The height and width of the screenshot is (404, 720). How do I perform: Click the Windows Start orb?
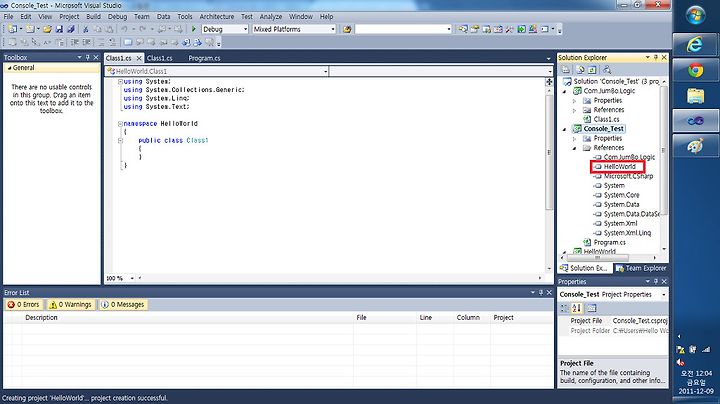tap(696, 15)
